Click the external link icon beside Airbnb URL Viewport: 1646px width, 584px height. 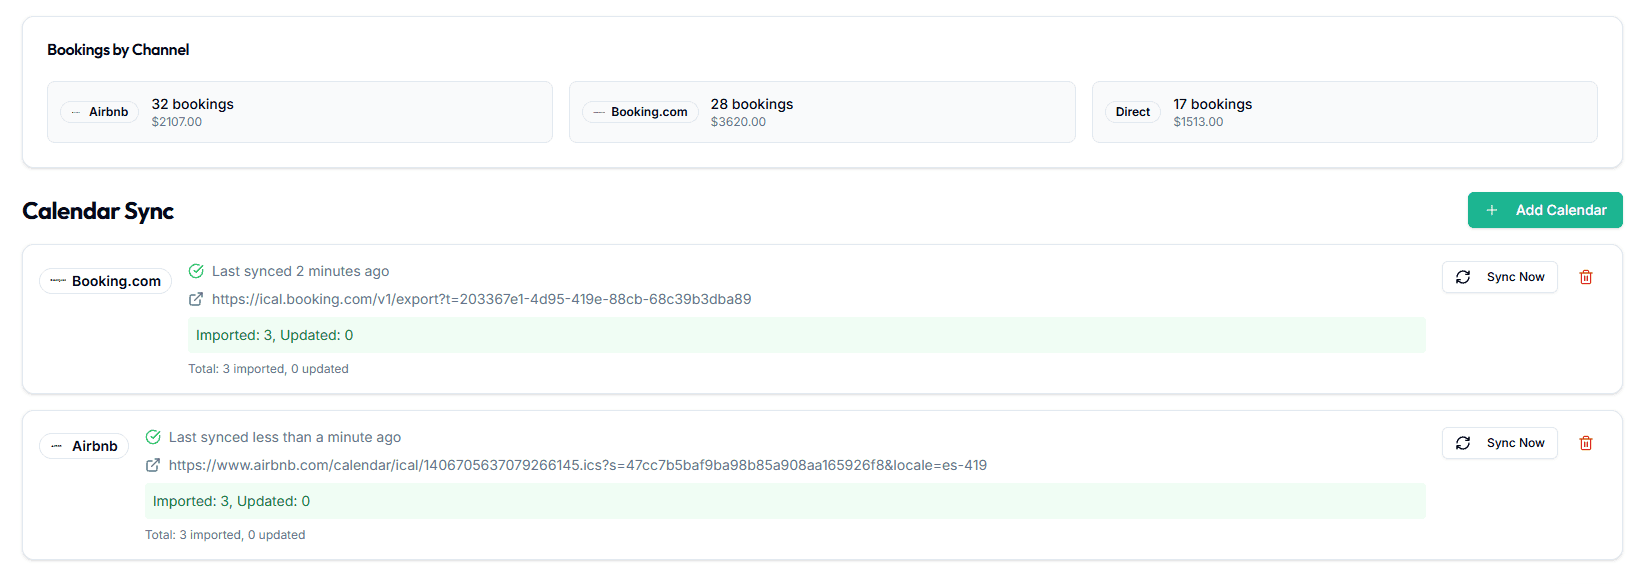153,465
